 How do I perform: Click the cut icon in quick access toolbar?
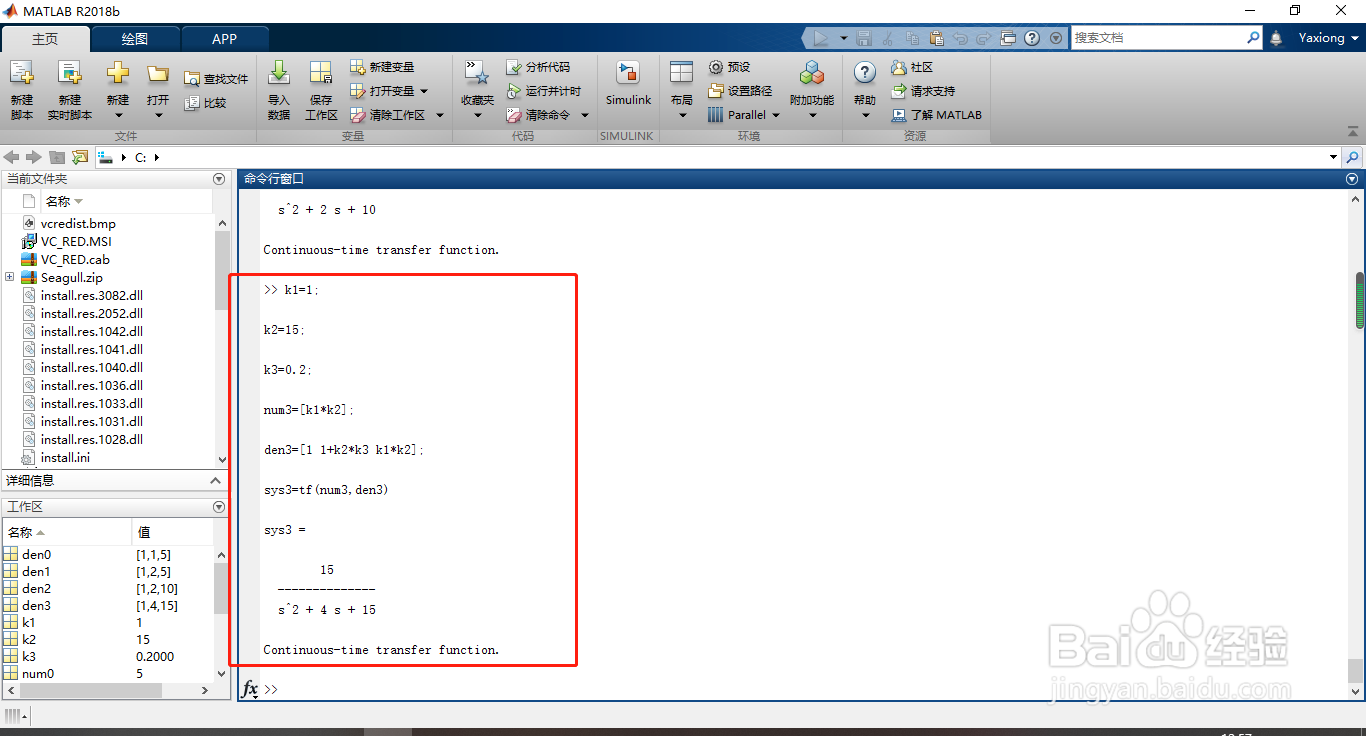pos(888,38)
